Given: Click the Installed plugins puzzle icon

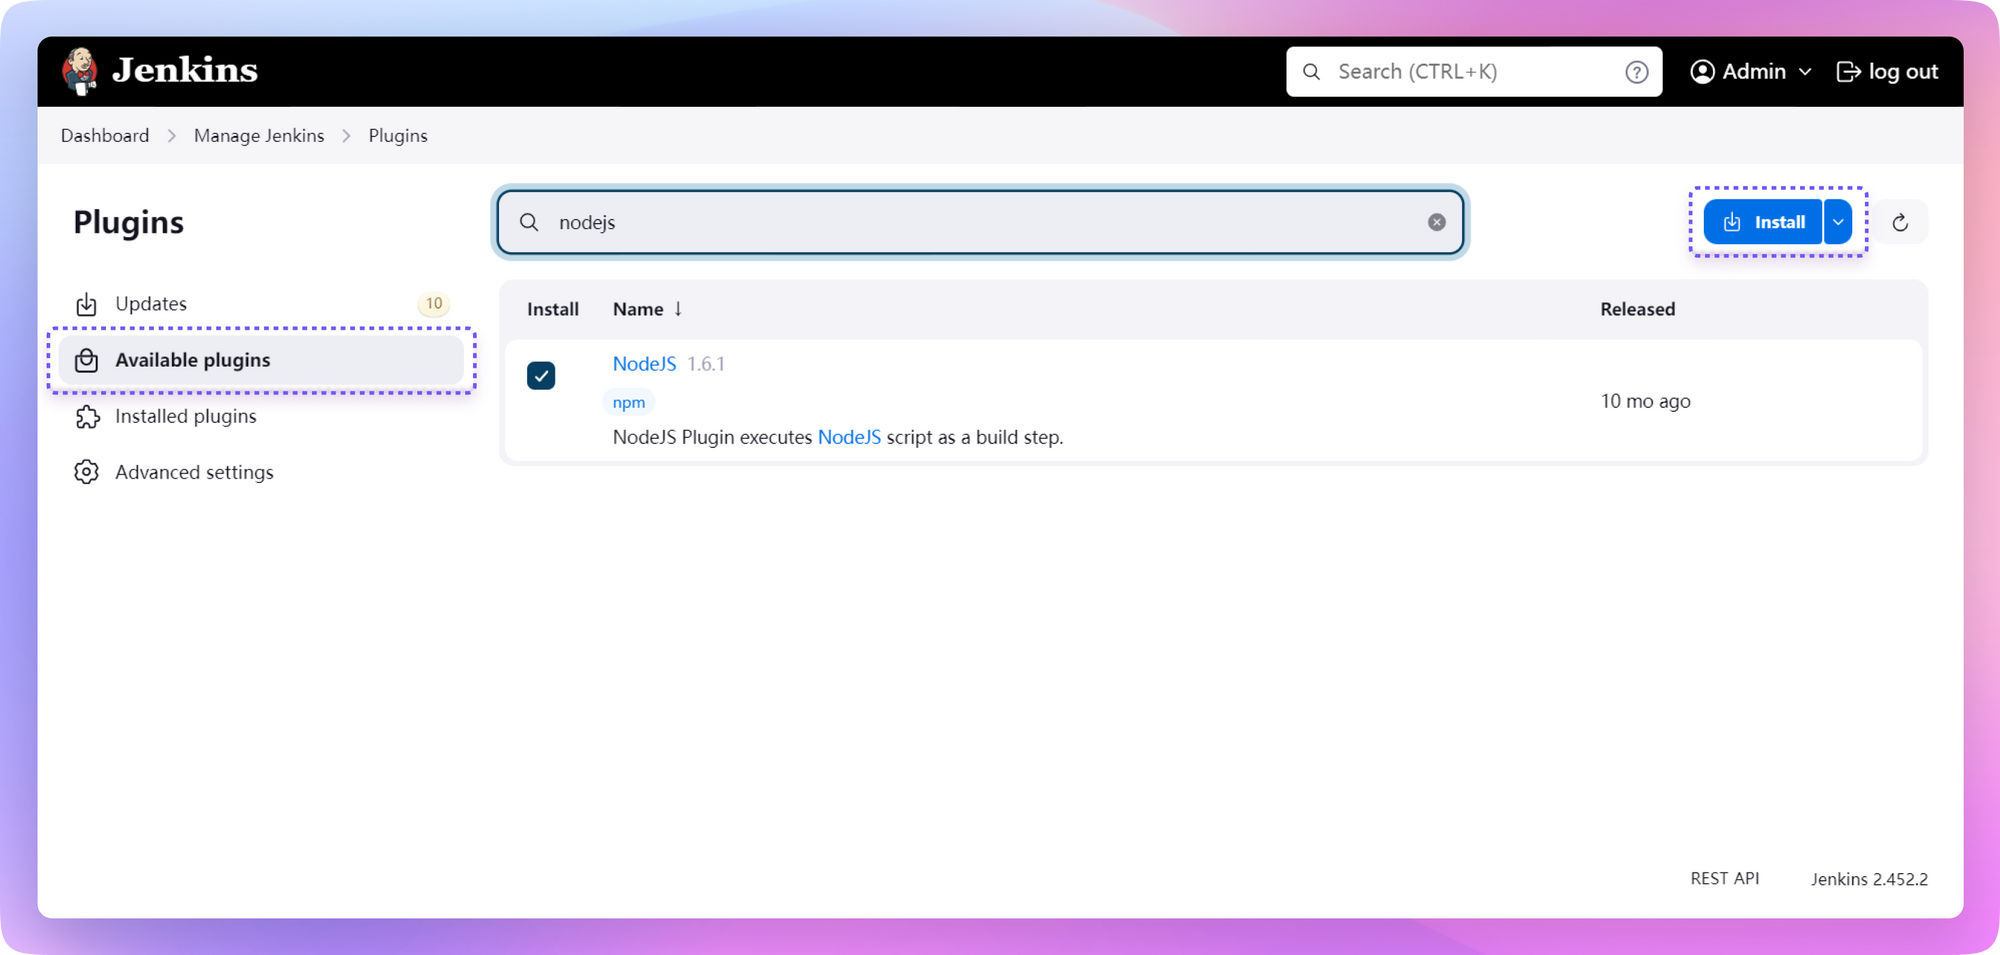Looking at the screenshot, I should pos(87,416).
